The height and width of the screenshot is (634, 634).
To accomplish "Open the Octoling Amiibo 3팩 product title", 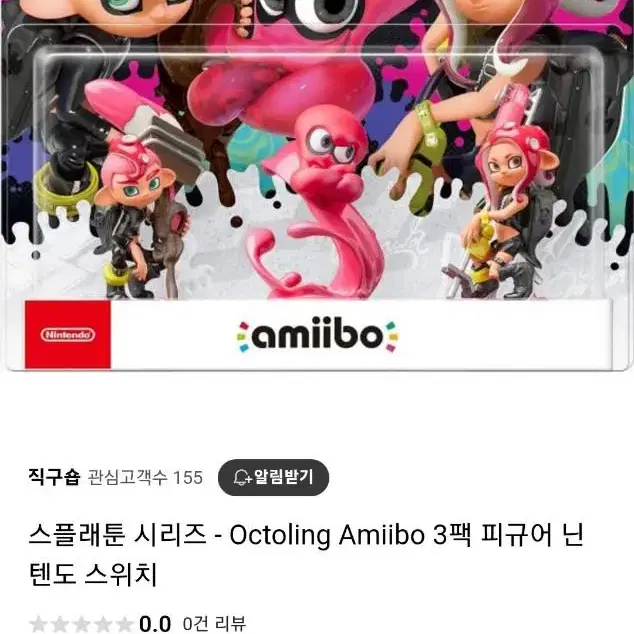I will pos(306,554).
